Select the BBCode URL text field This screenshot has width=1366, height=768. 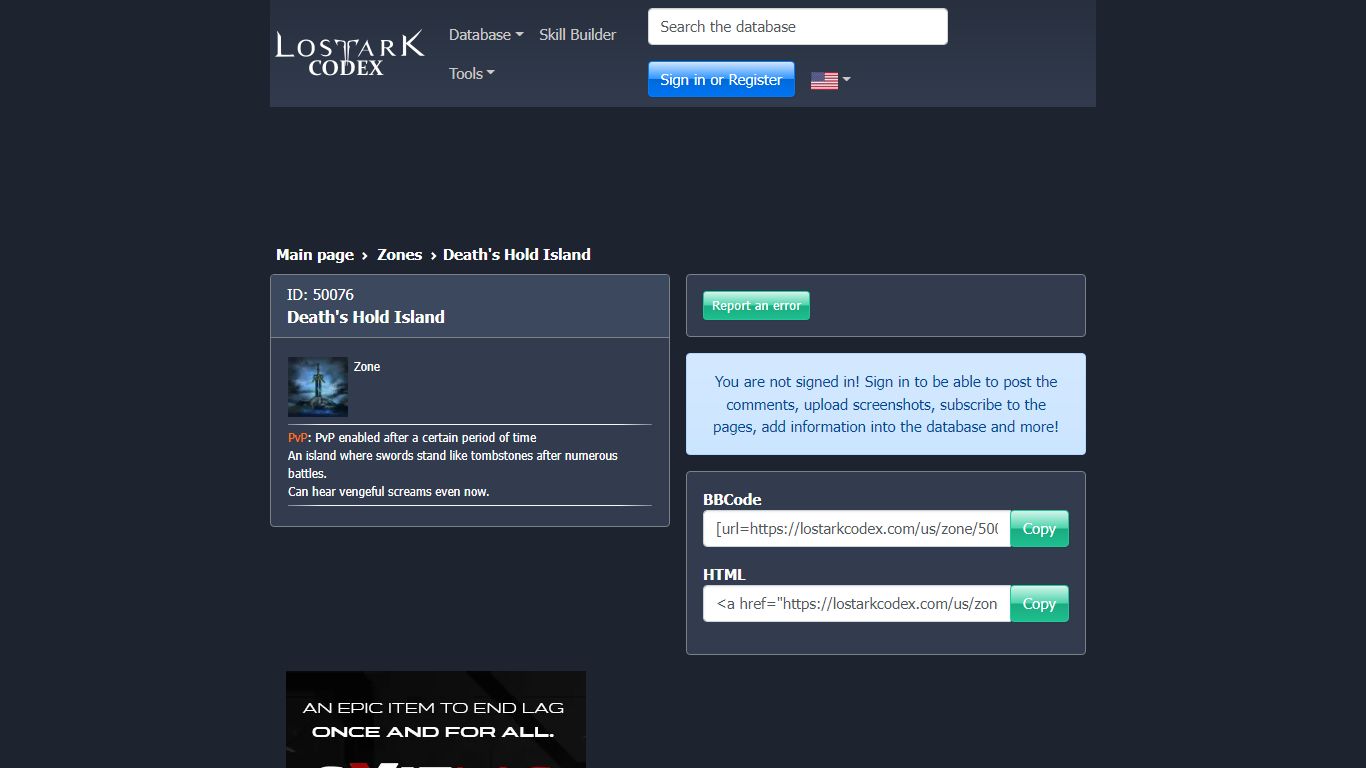[x=857, y=529]
